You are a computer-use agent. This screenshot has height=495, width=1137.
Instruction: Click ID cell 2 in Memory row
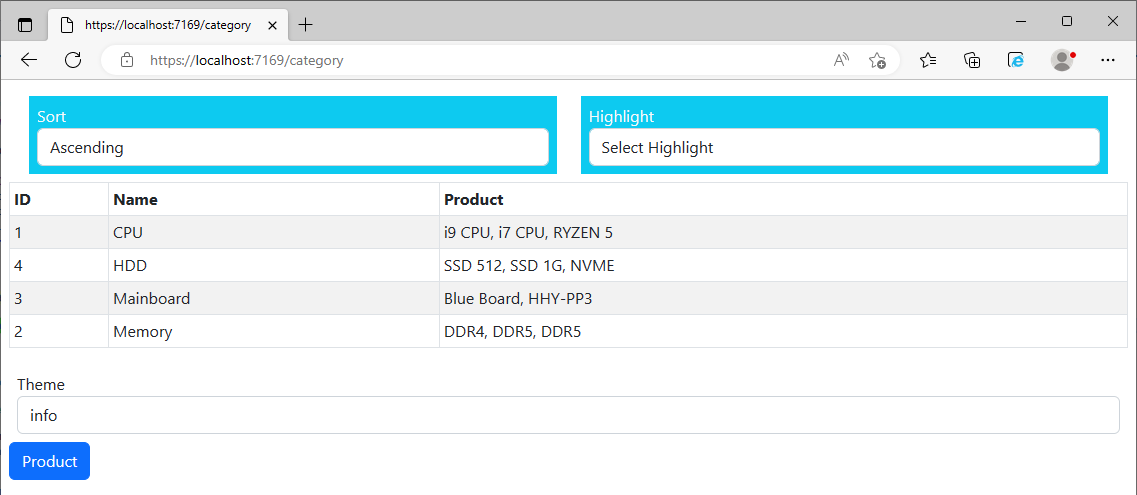(59, 332)
